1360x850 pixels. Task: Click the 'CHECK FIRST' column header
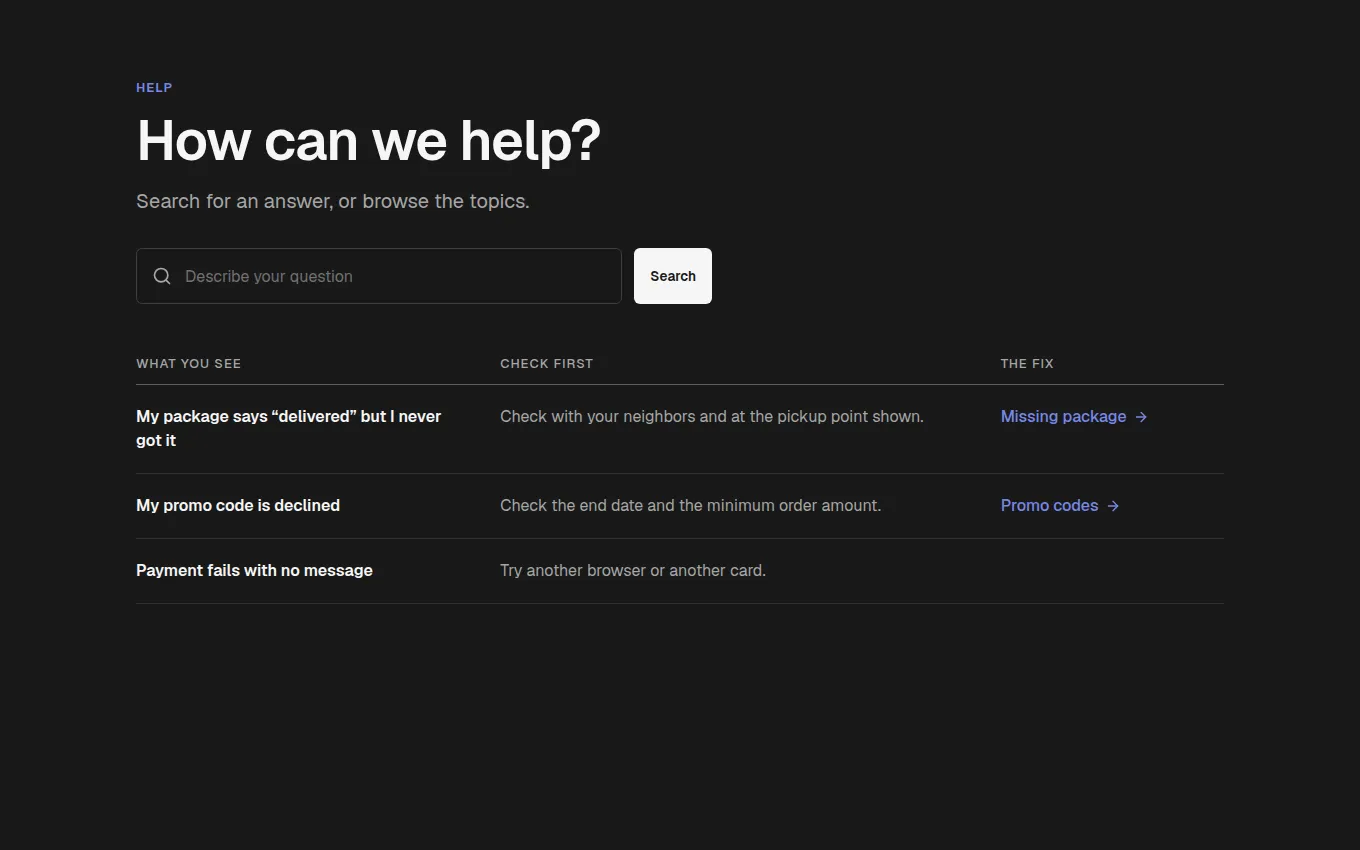coord(546,363)
